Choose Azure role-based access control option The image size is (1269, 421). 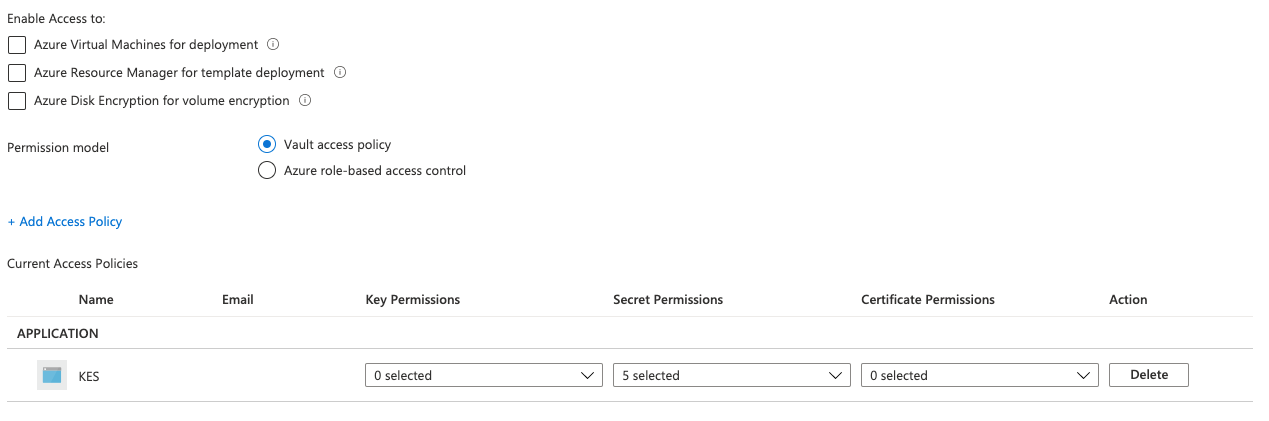267,170
